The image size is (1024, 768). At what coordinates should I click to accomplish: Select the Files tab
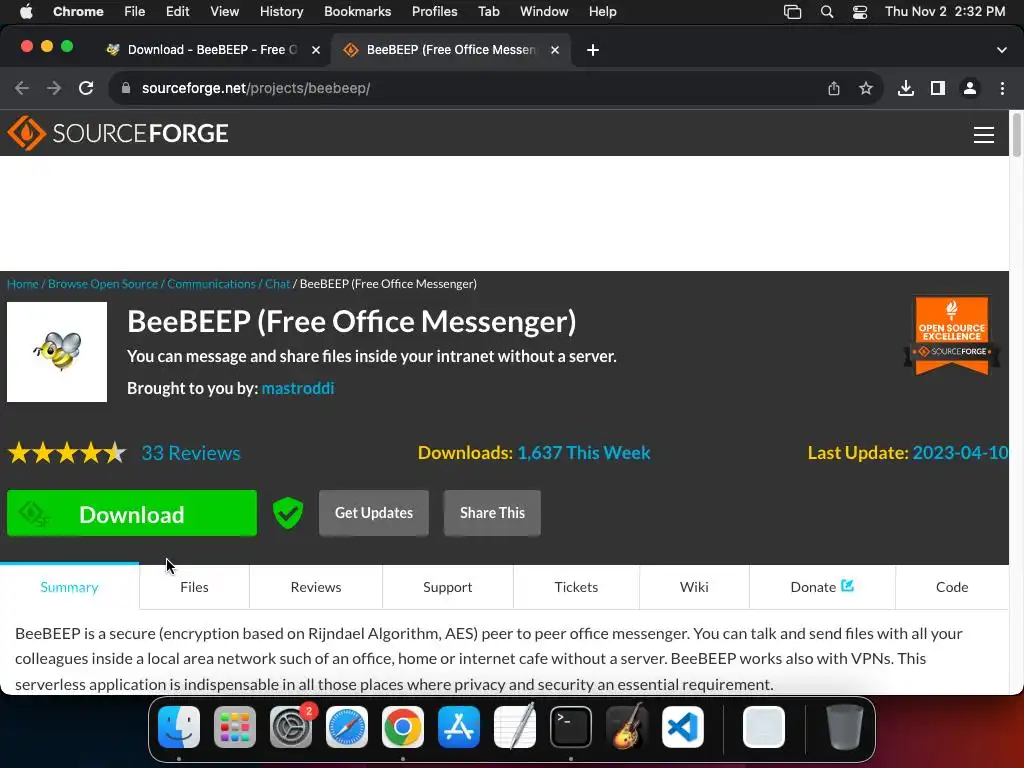click(194, 587)
